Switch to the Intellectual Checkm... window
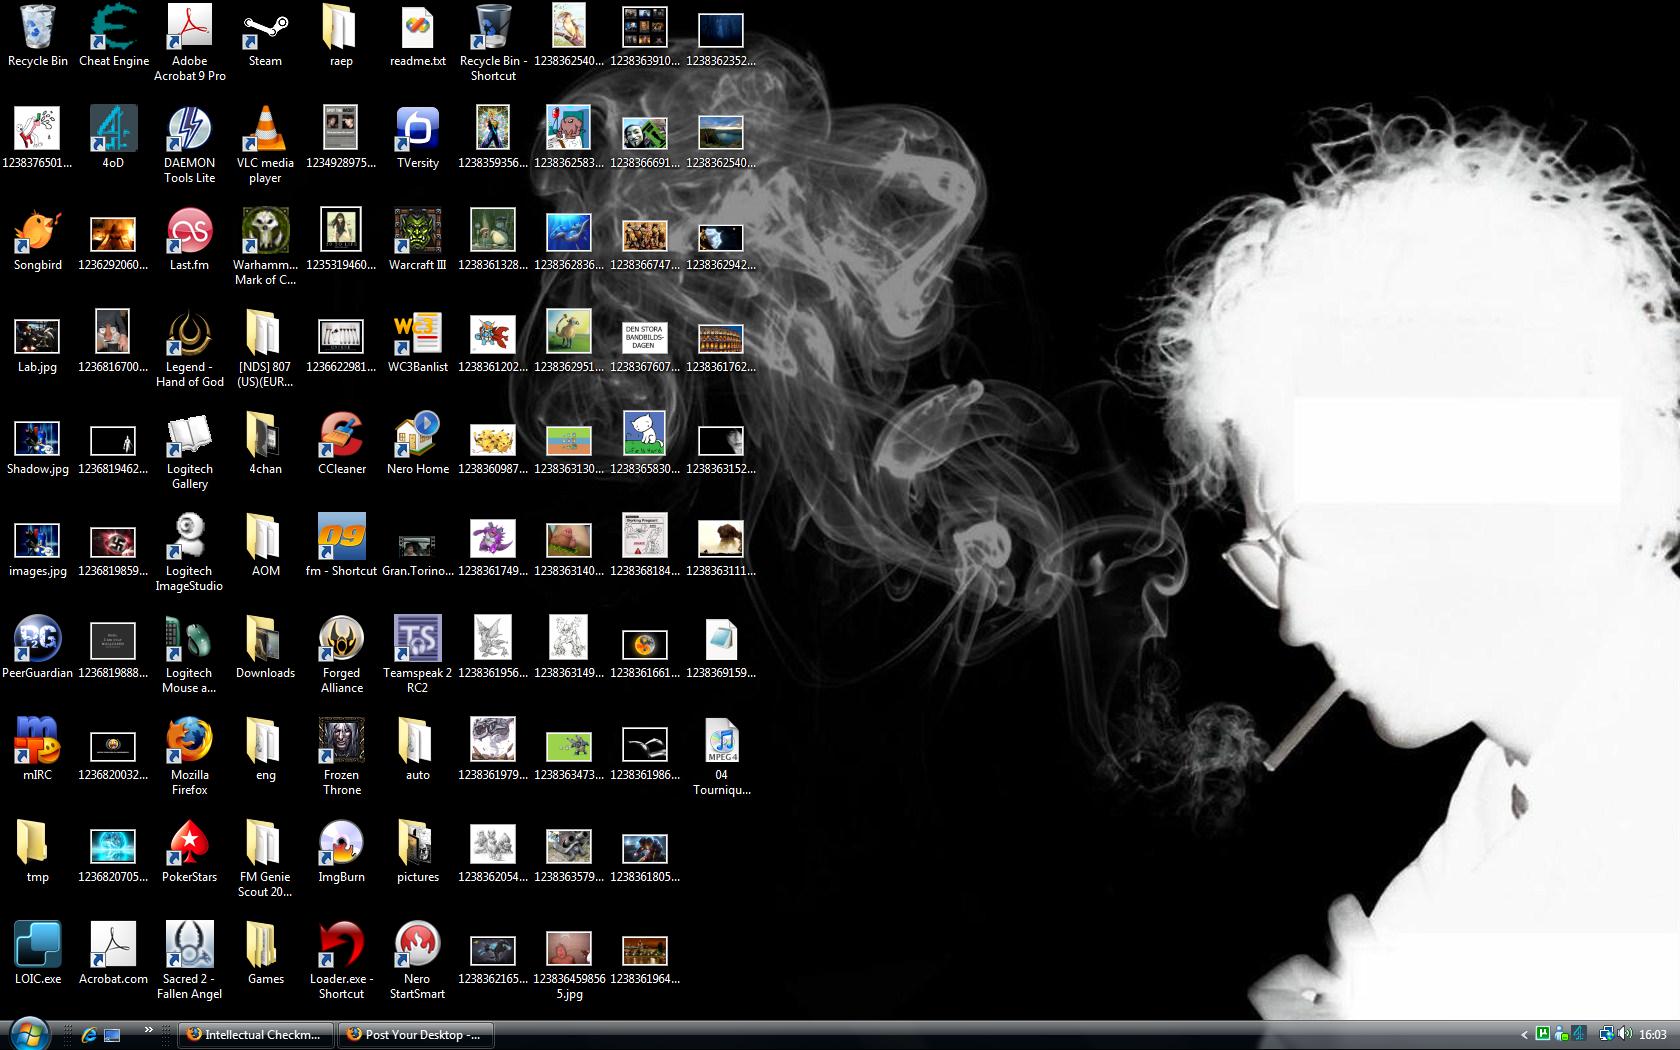The width and height of the screenshot is (1680, 1050). click(255, 1034)
